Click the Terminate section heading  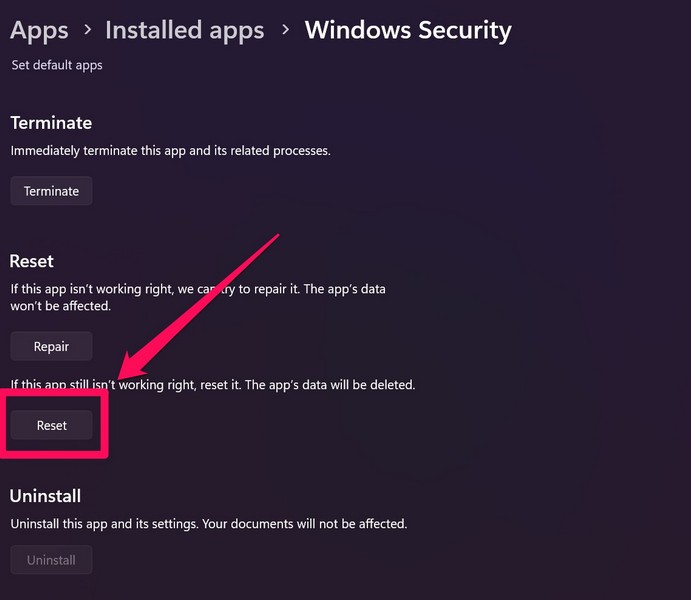50,123
